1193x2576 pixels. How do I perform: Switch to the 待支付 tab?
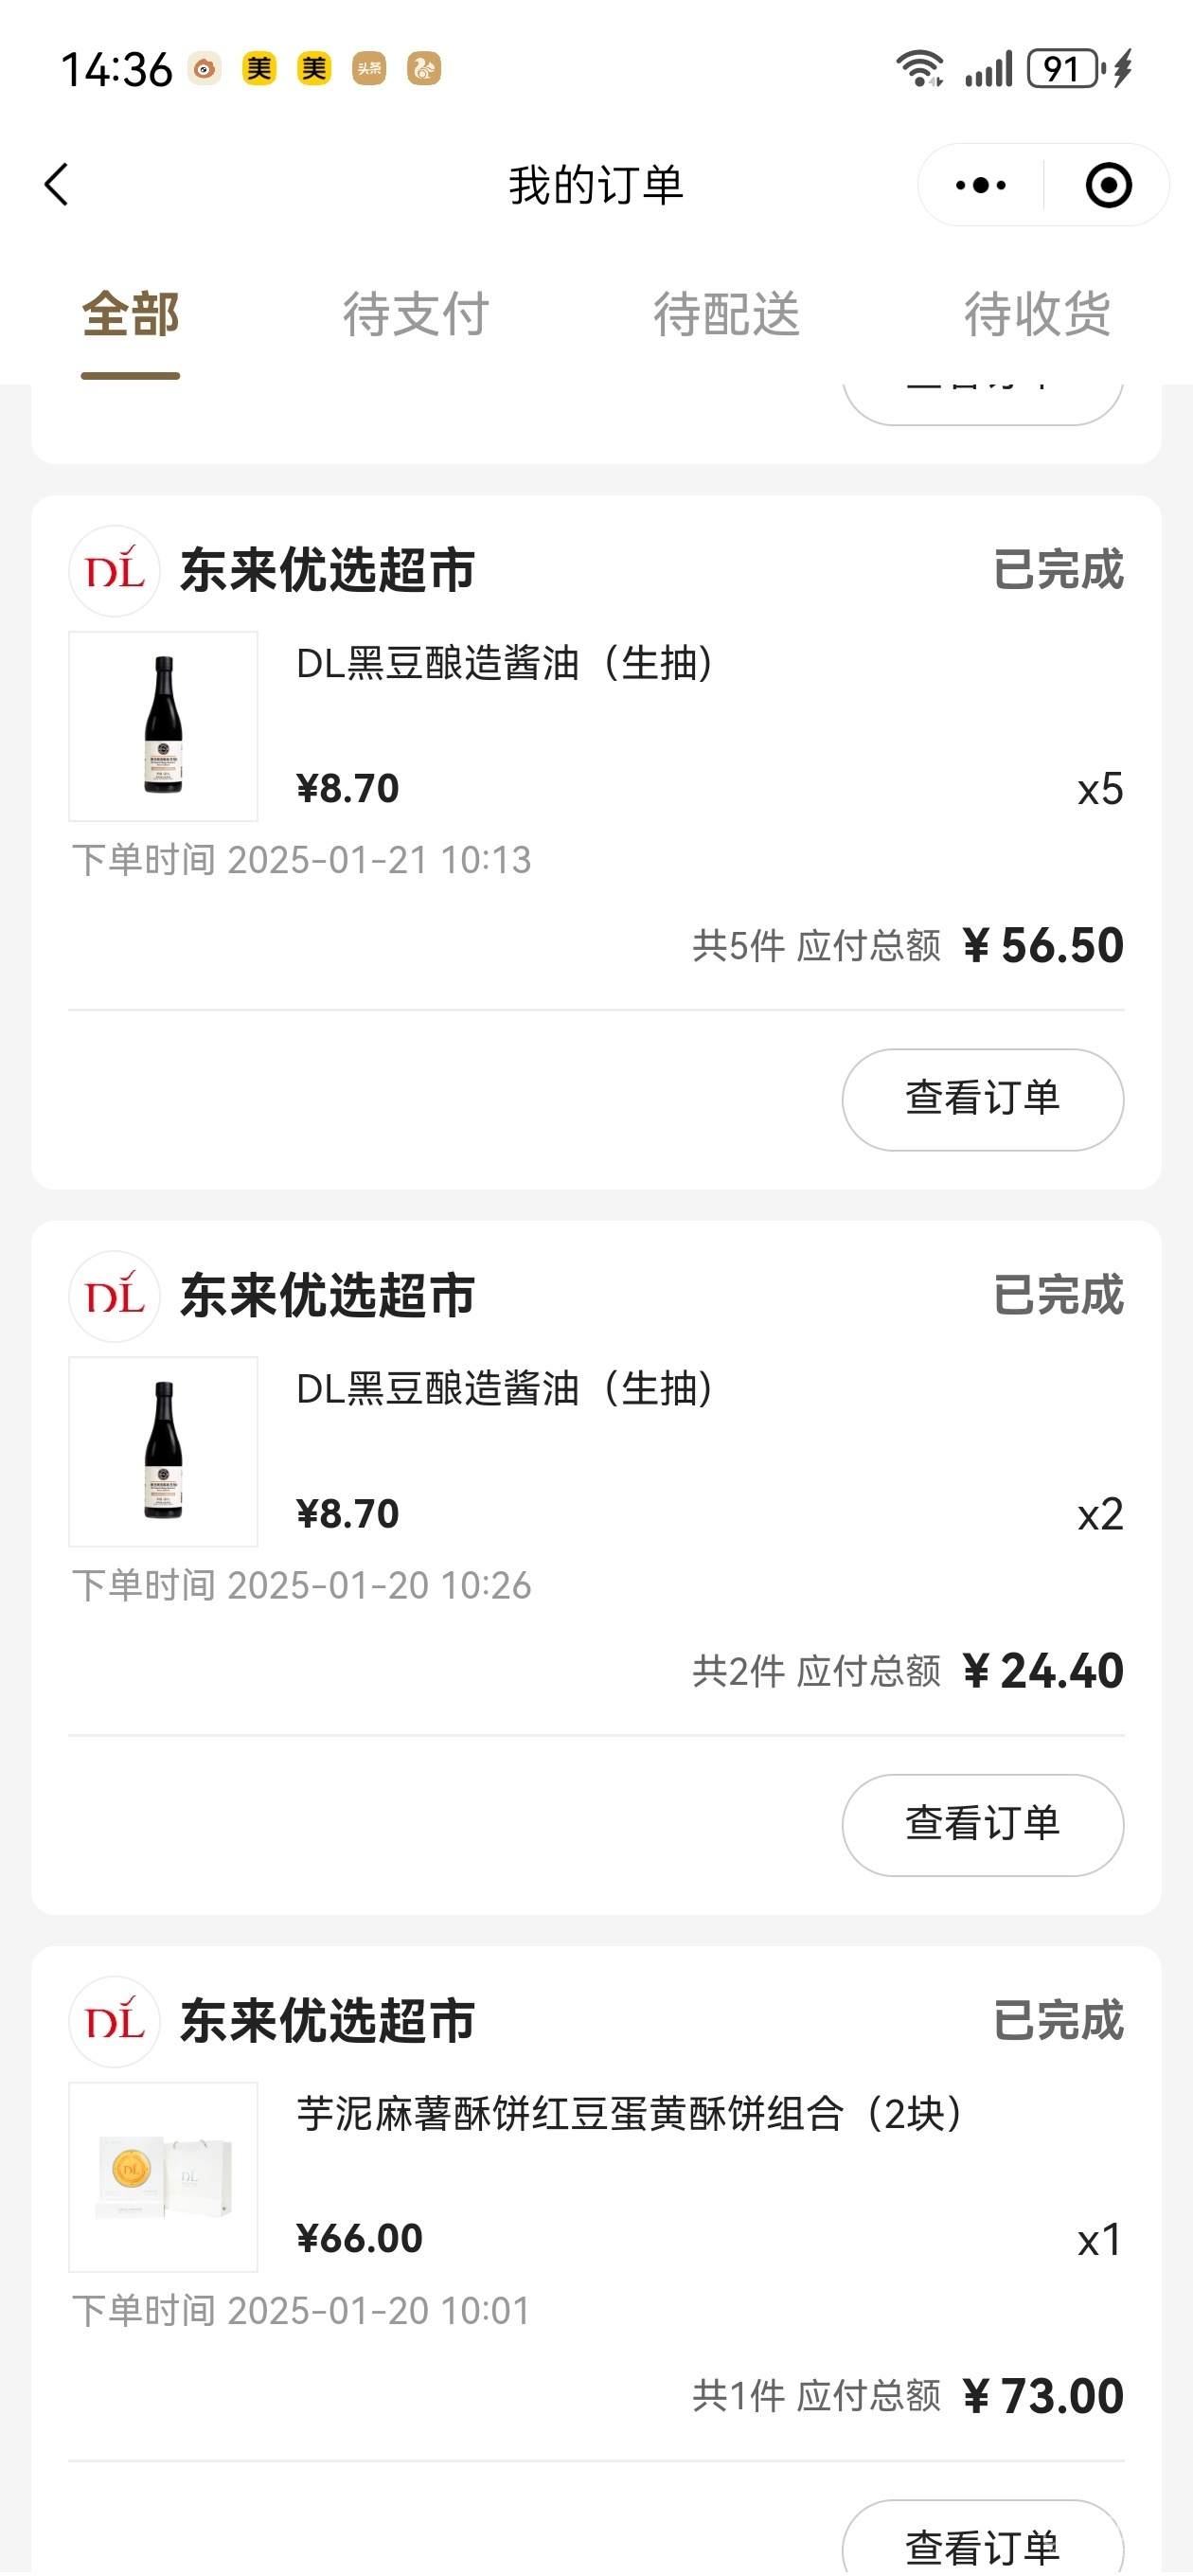point(416,315)
